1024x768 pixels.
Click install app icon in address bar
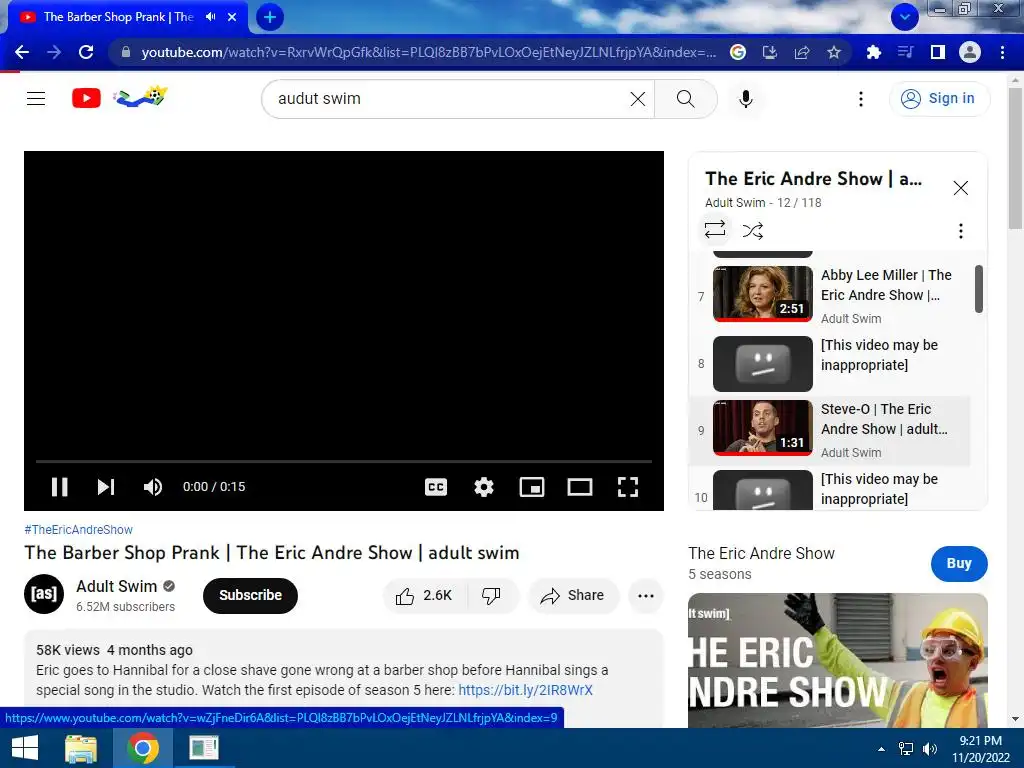pyautogui.click(x=769, y=52)
